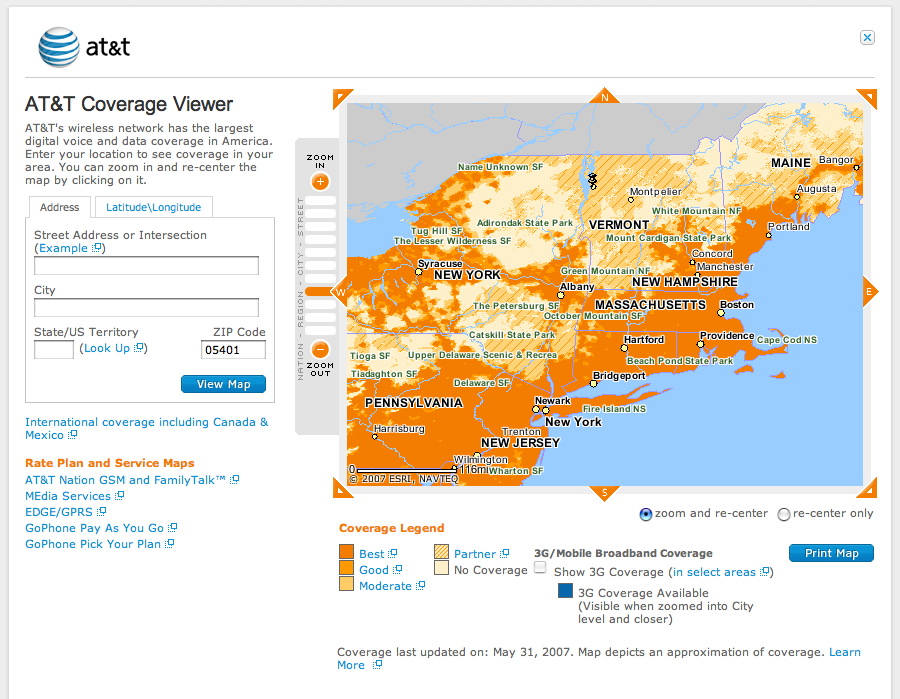Pan map northeast using corner arrow
Image resolution: width=900 pixels, height=699 pixels.
[867, 99]
